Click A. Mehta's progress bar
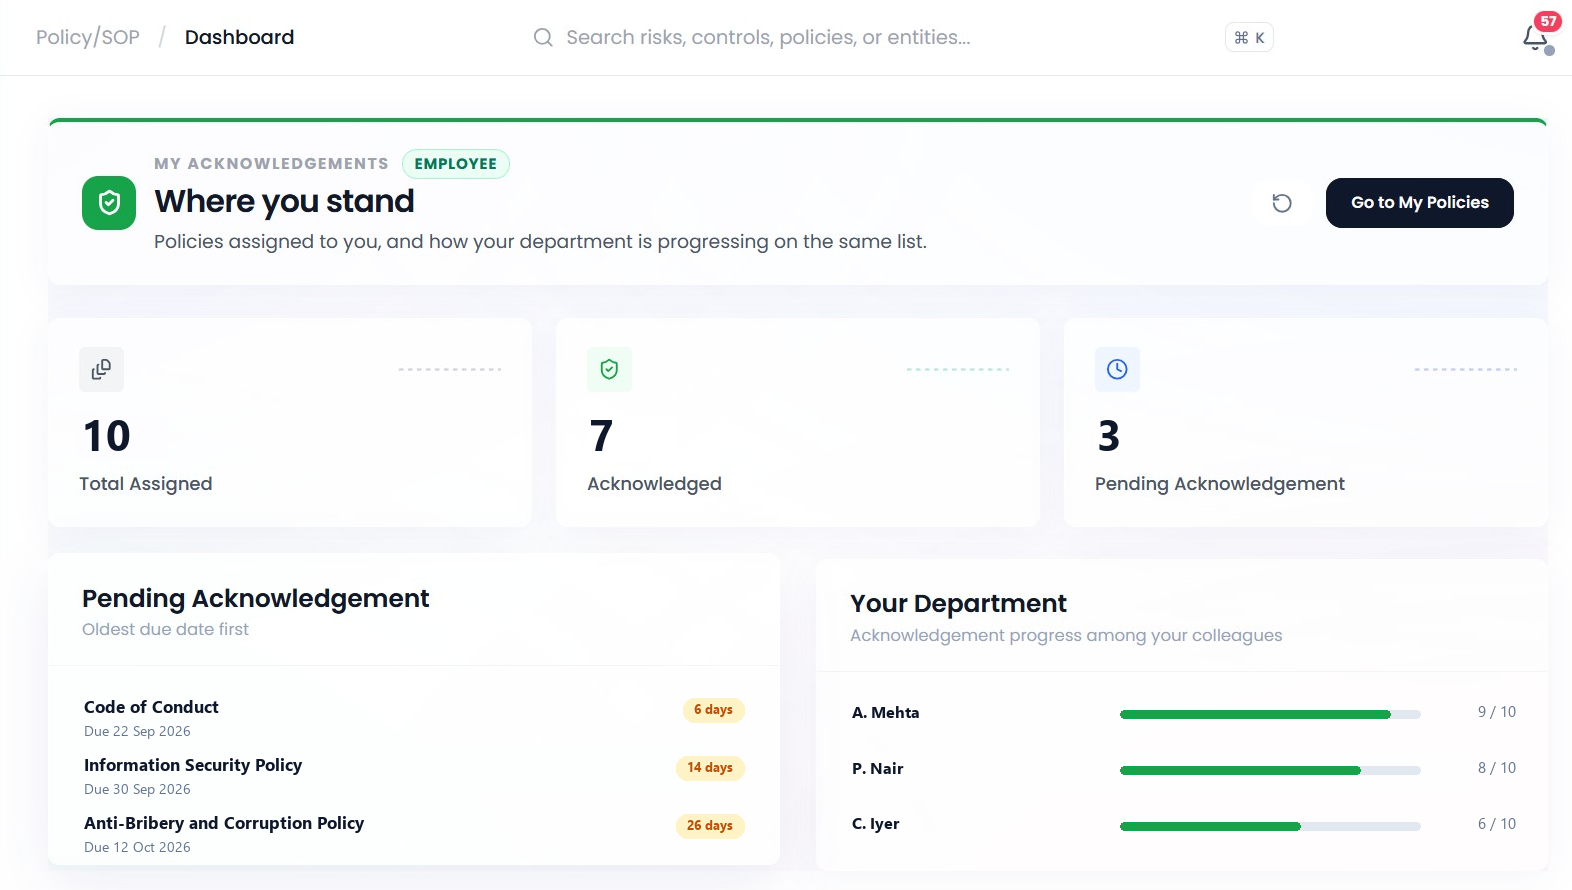Screen dimensions: 1572x890 tap(1270, 714)
